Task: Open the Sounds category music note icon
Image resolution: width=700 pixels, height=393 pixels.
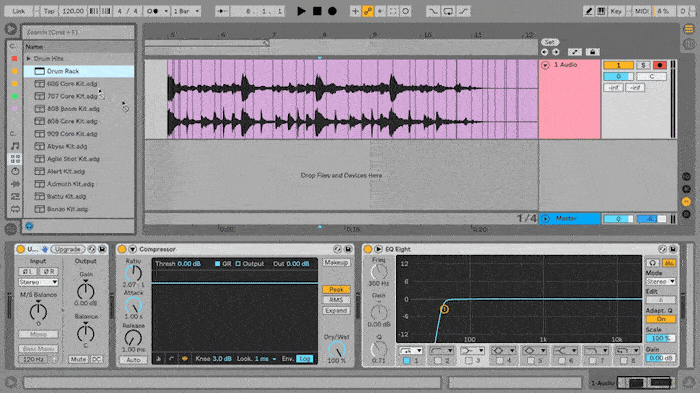Action: [15, 146]
